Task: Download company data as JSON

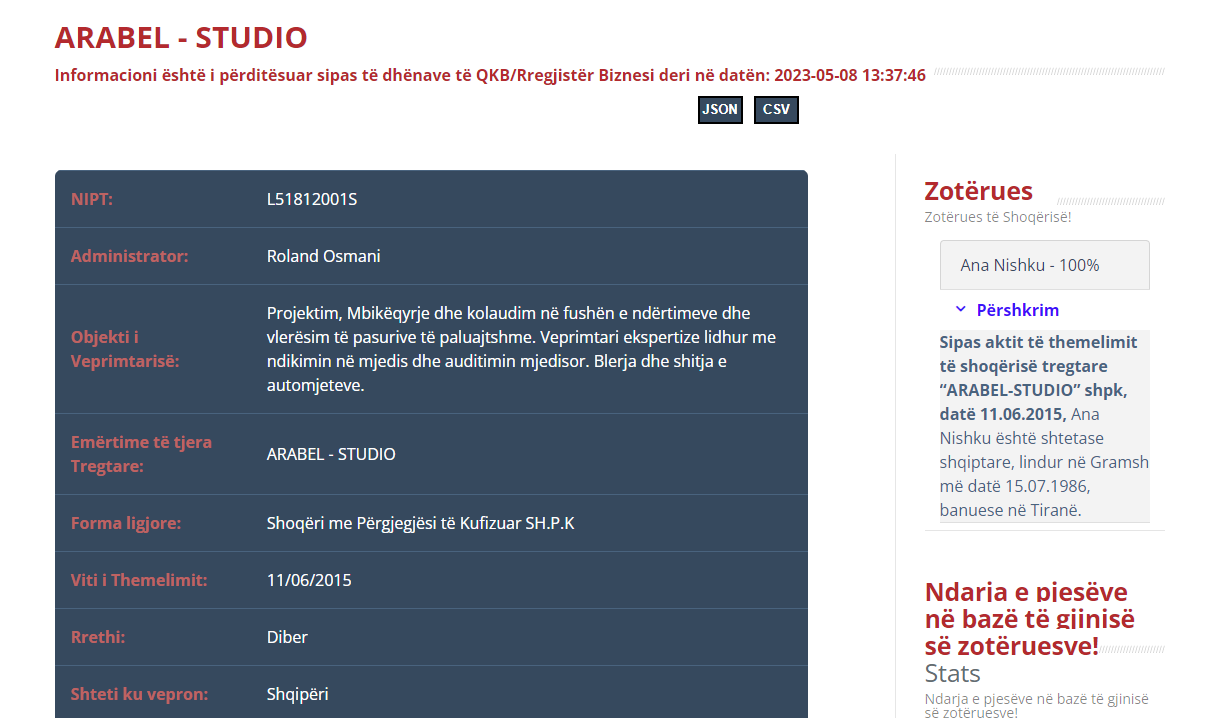Action: (720, 110)
